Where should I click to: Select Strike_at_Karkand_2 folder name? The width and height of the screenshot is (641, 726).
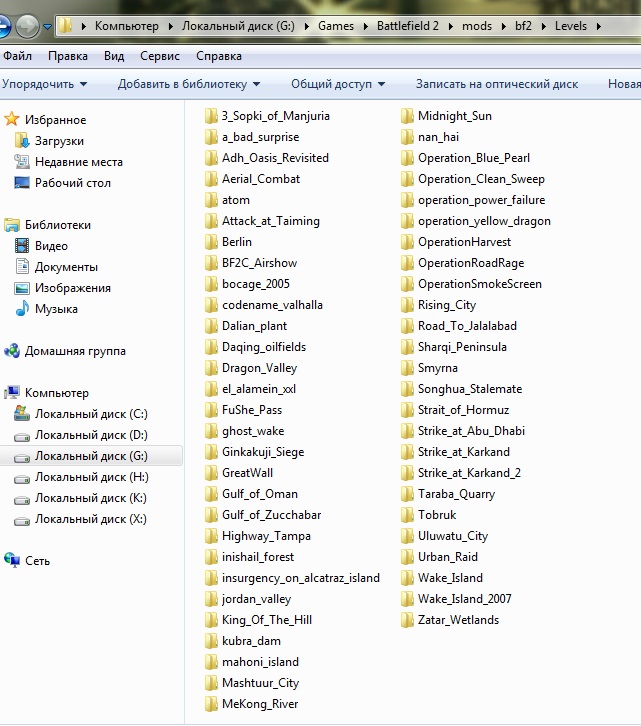(469, 473)
